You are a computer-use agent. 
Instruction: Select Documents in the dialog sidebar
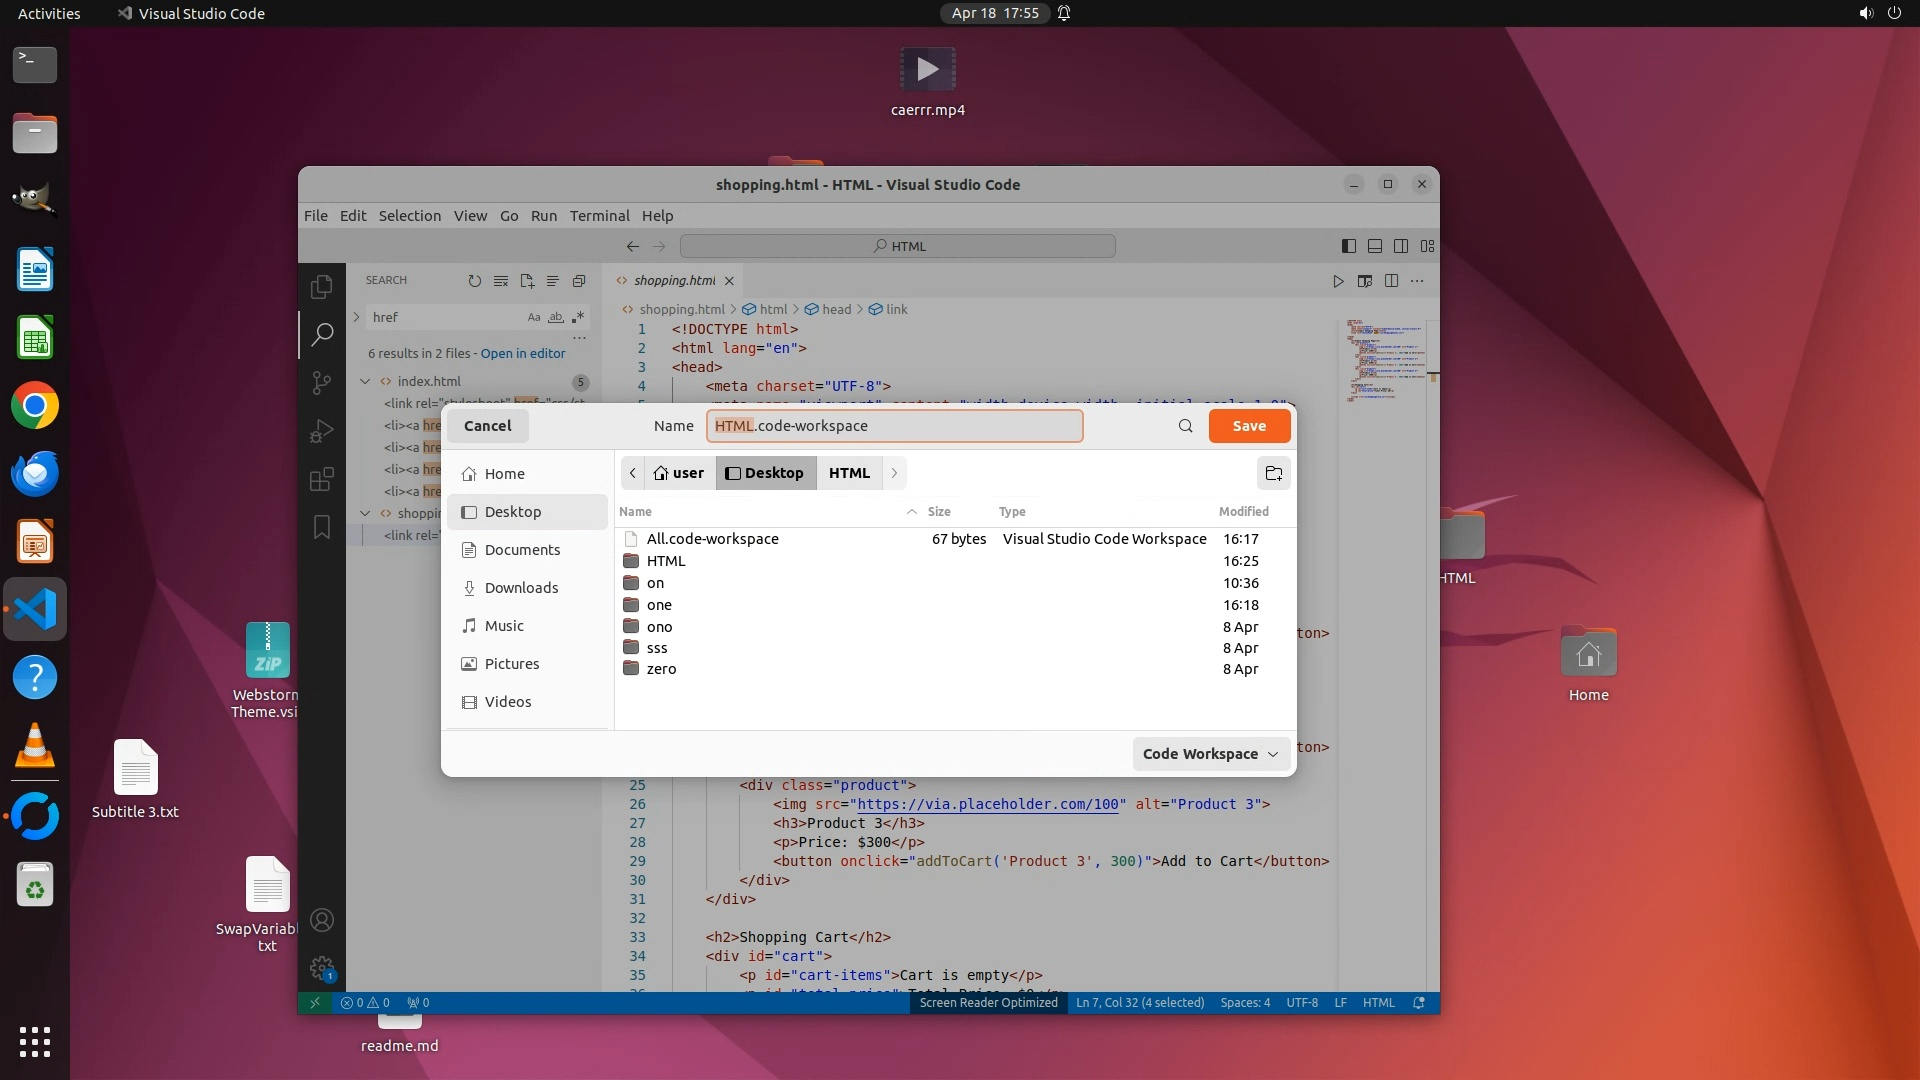(522, 550)
